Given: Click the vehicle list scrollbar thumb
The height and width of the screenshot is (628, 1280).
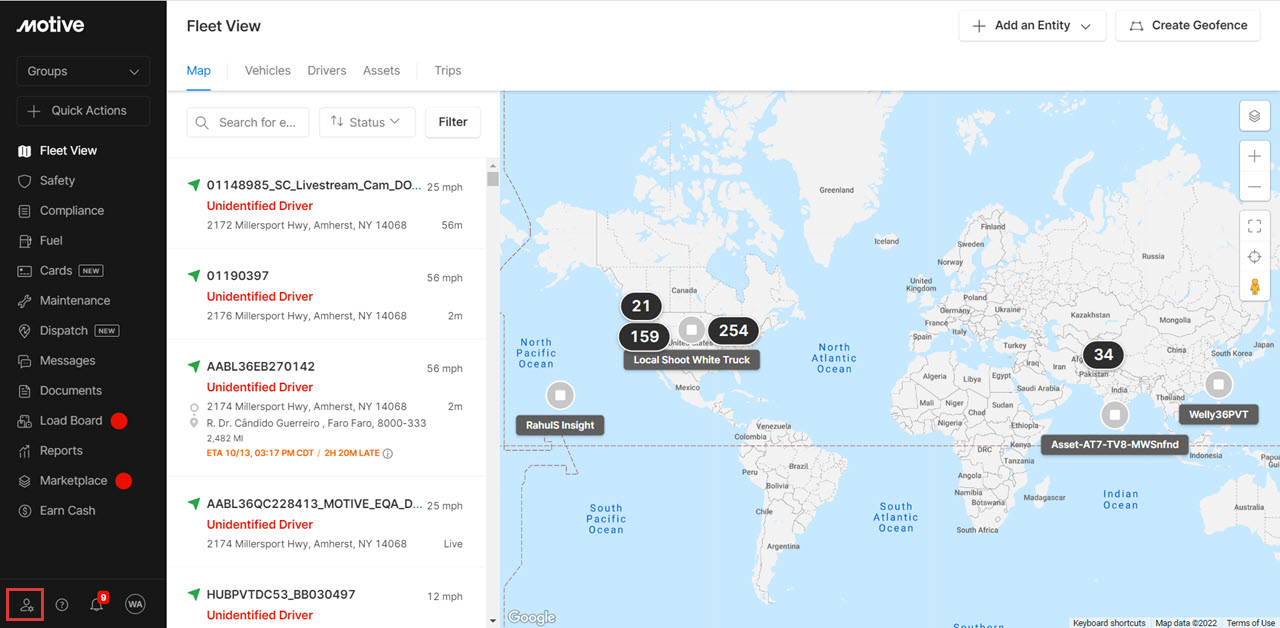Looking at the screenshot, I should pyautogui.click(x=493, y=179).
